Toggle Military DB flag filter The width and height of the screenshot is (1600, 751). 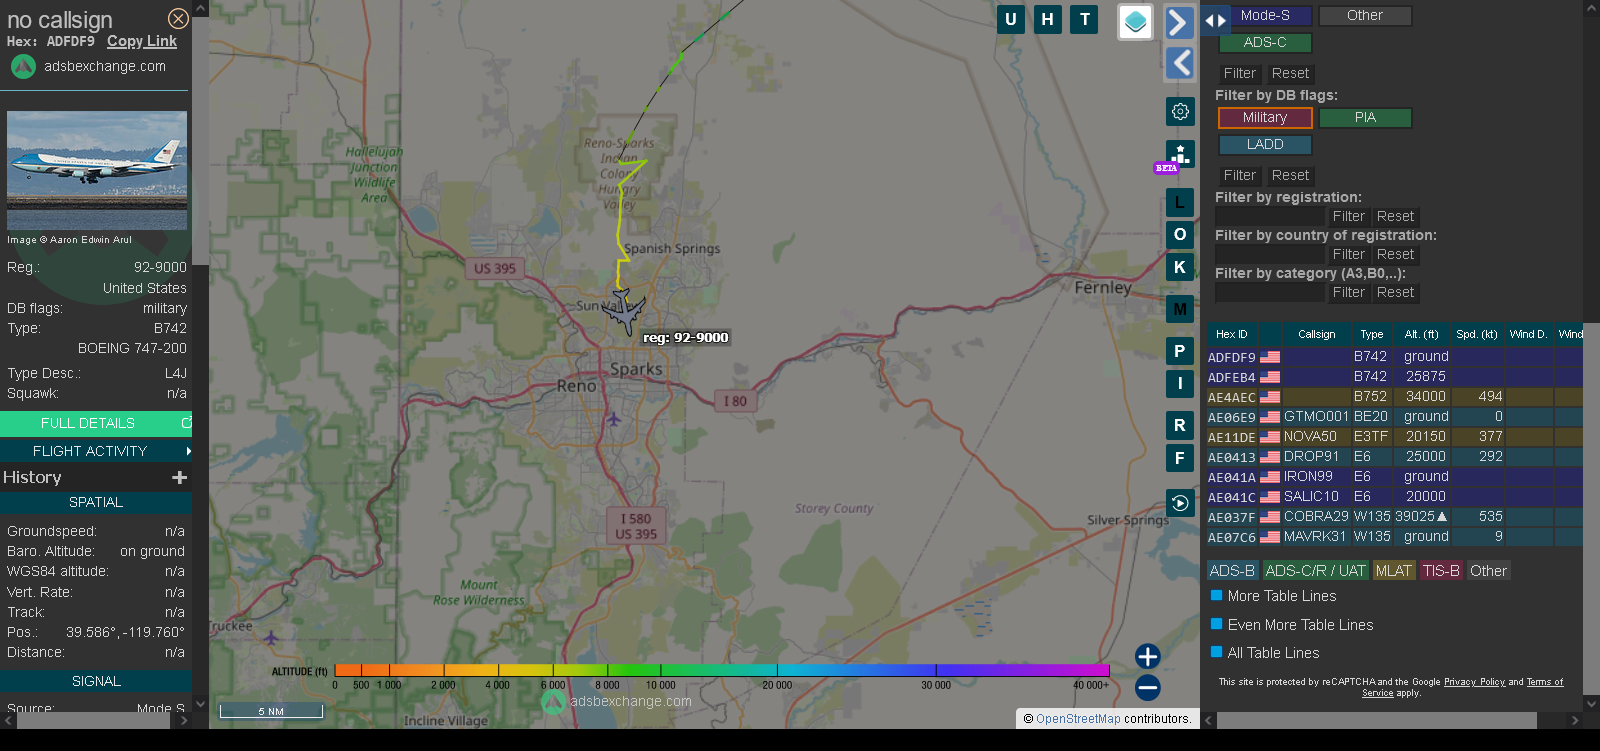(x=1265, y=118)
